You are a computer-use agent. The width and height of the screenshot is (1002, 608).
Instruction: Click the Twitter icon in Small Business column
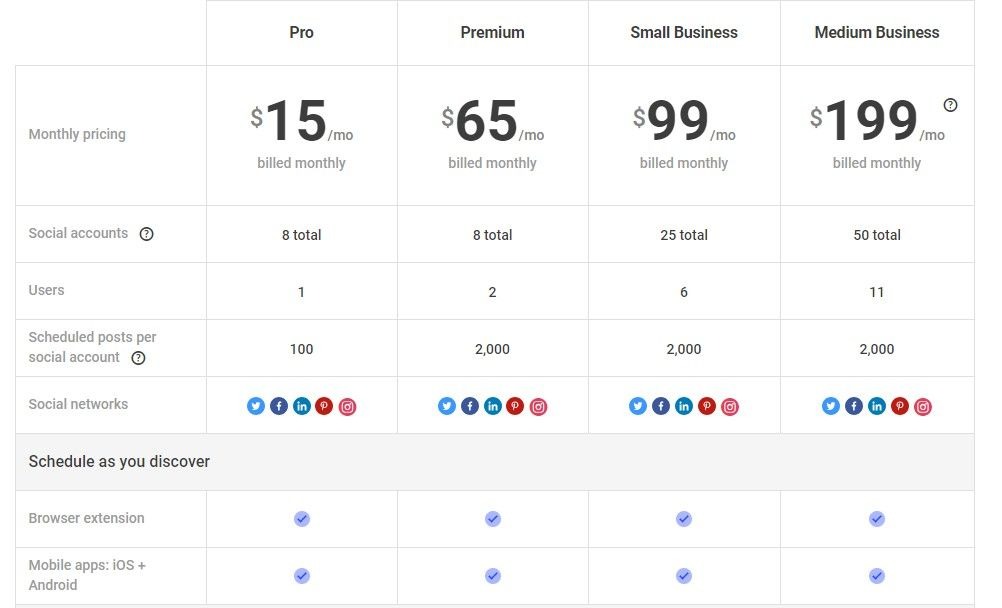pyautogui.click(x=638, y=406)
